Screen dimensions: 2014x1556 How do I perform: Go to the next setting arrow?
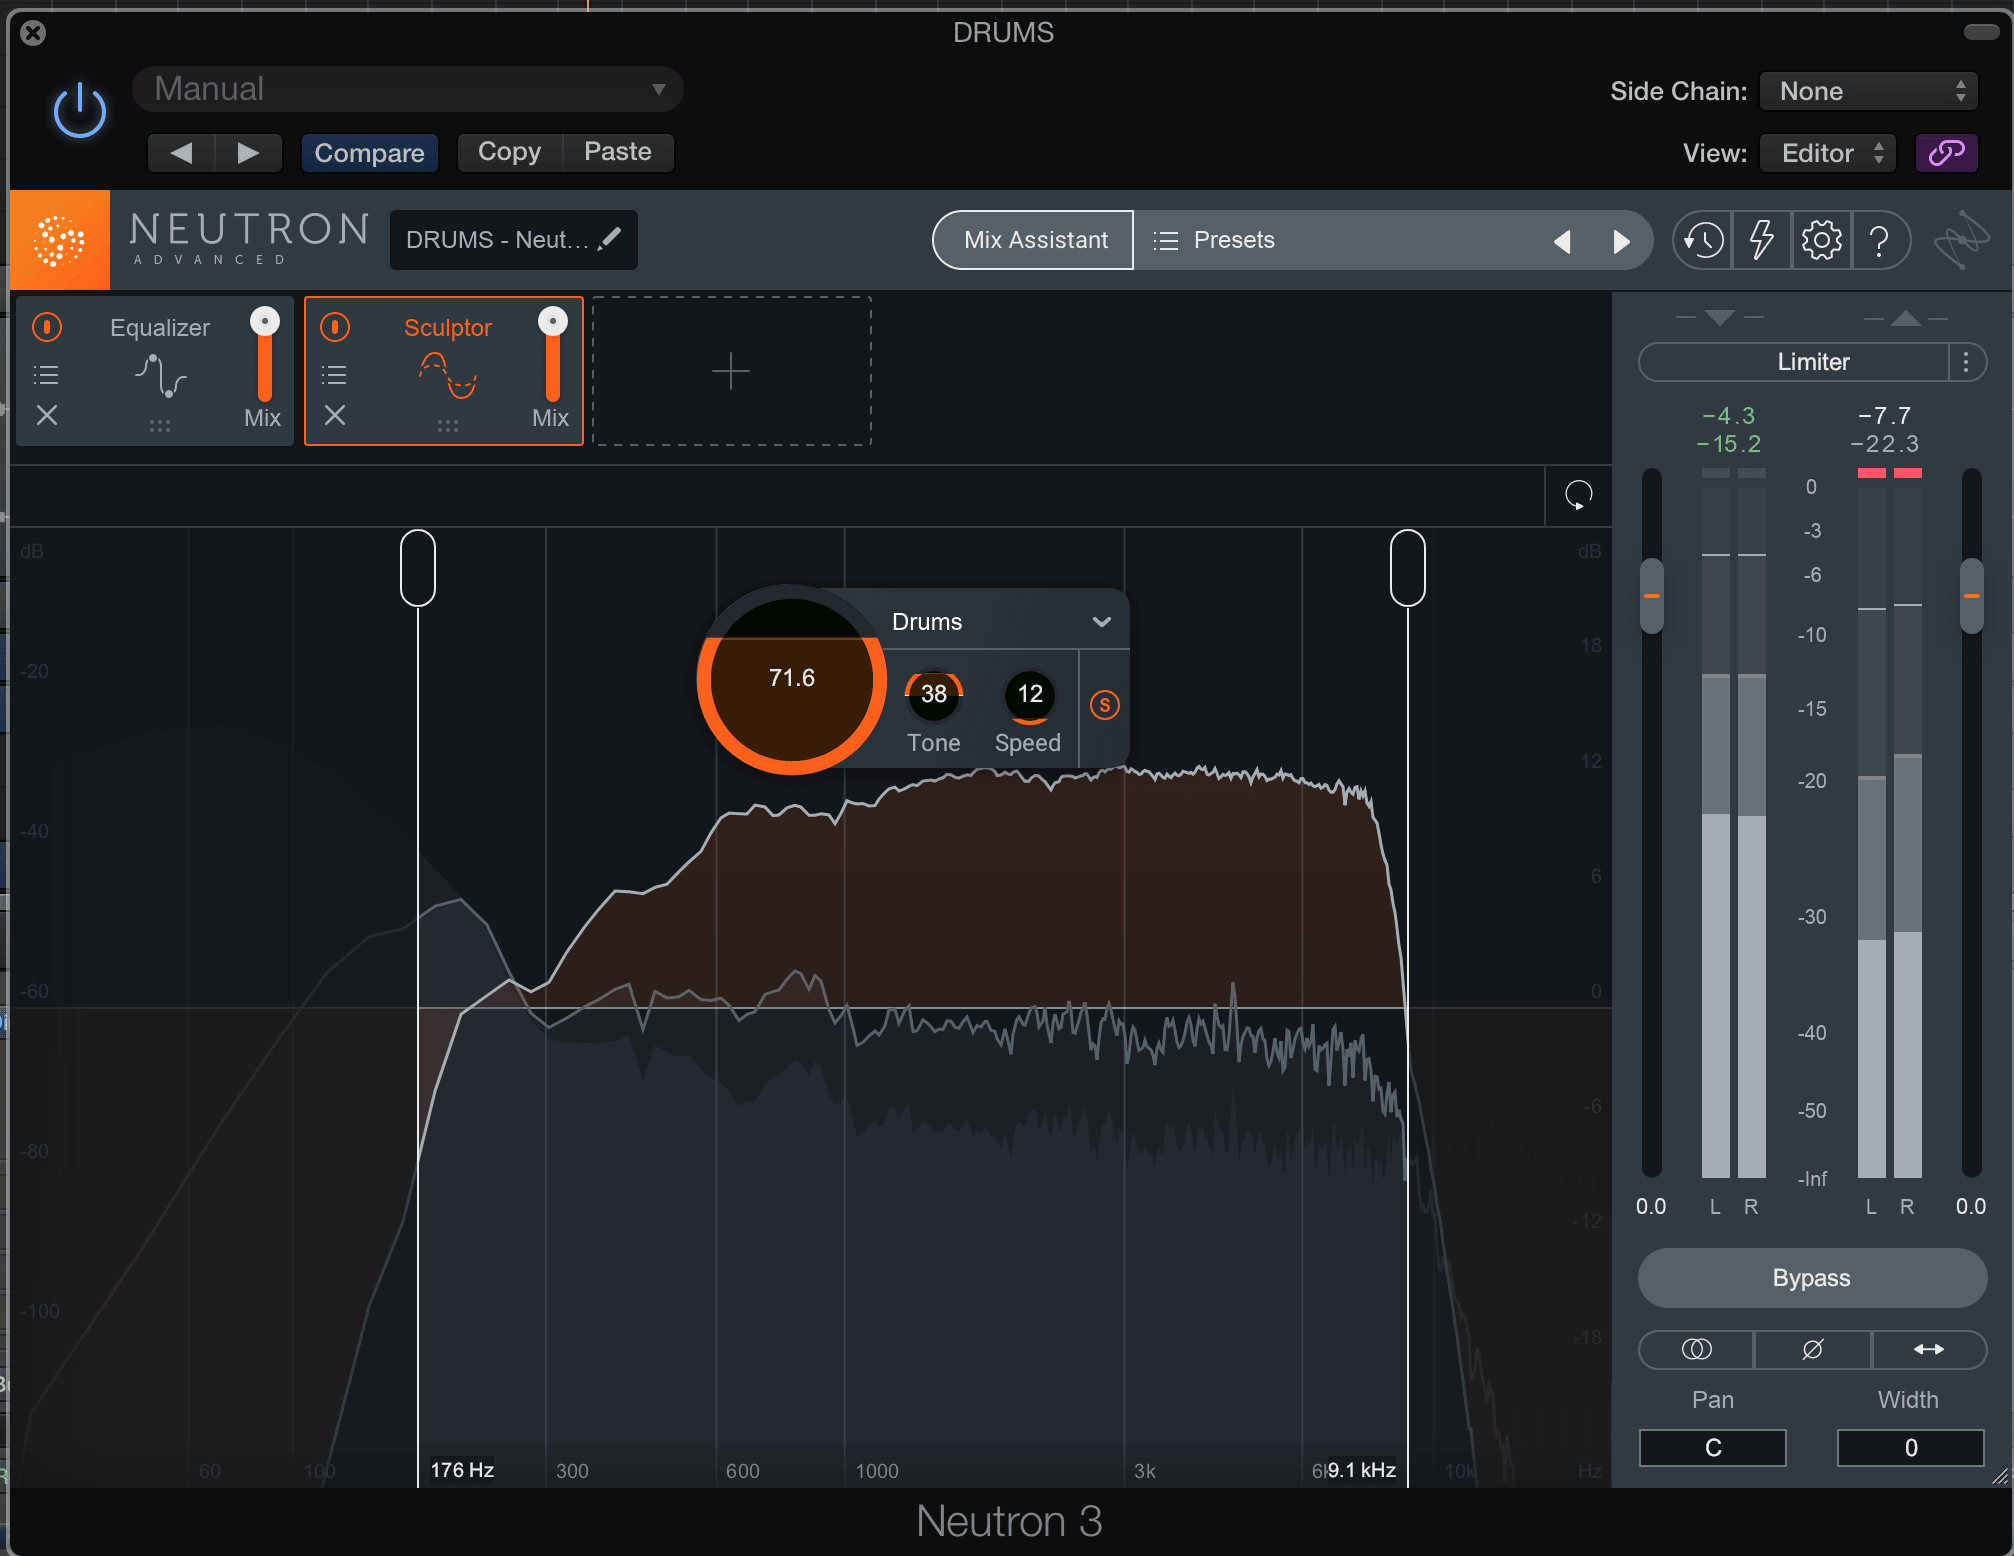click(248, 153)
